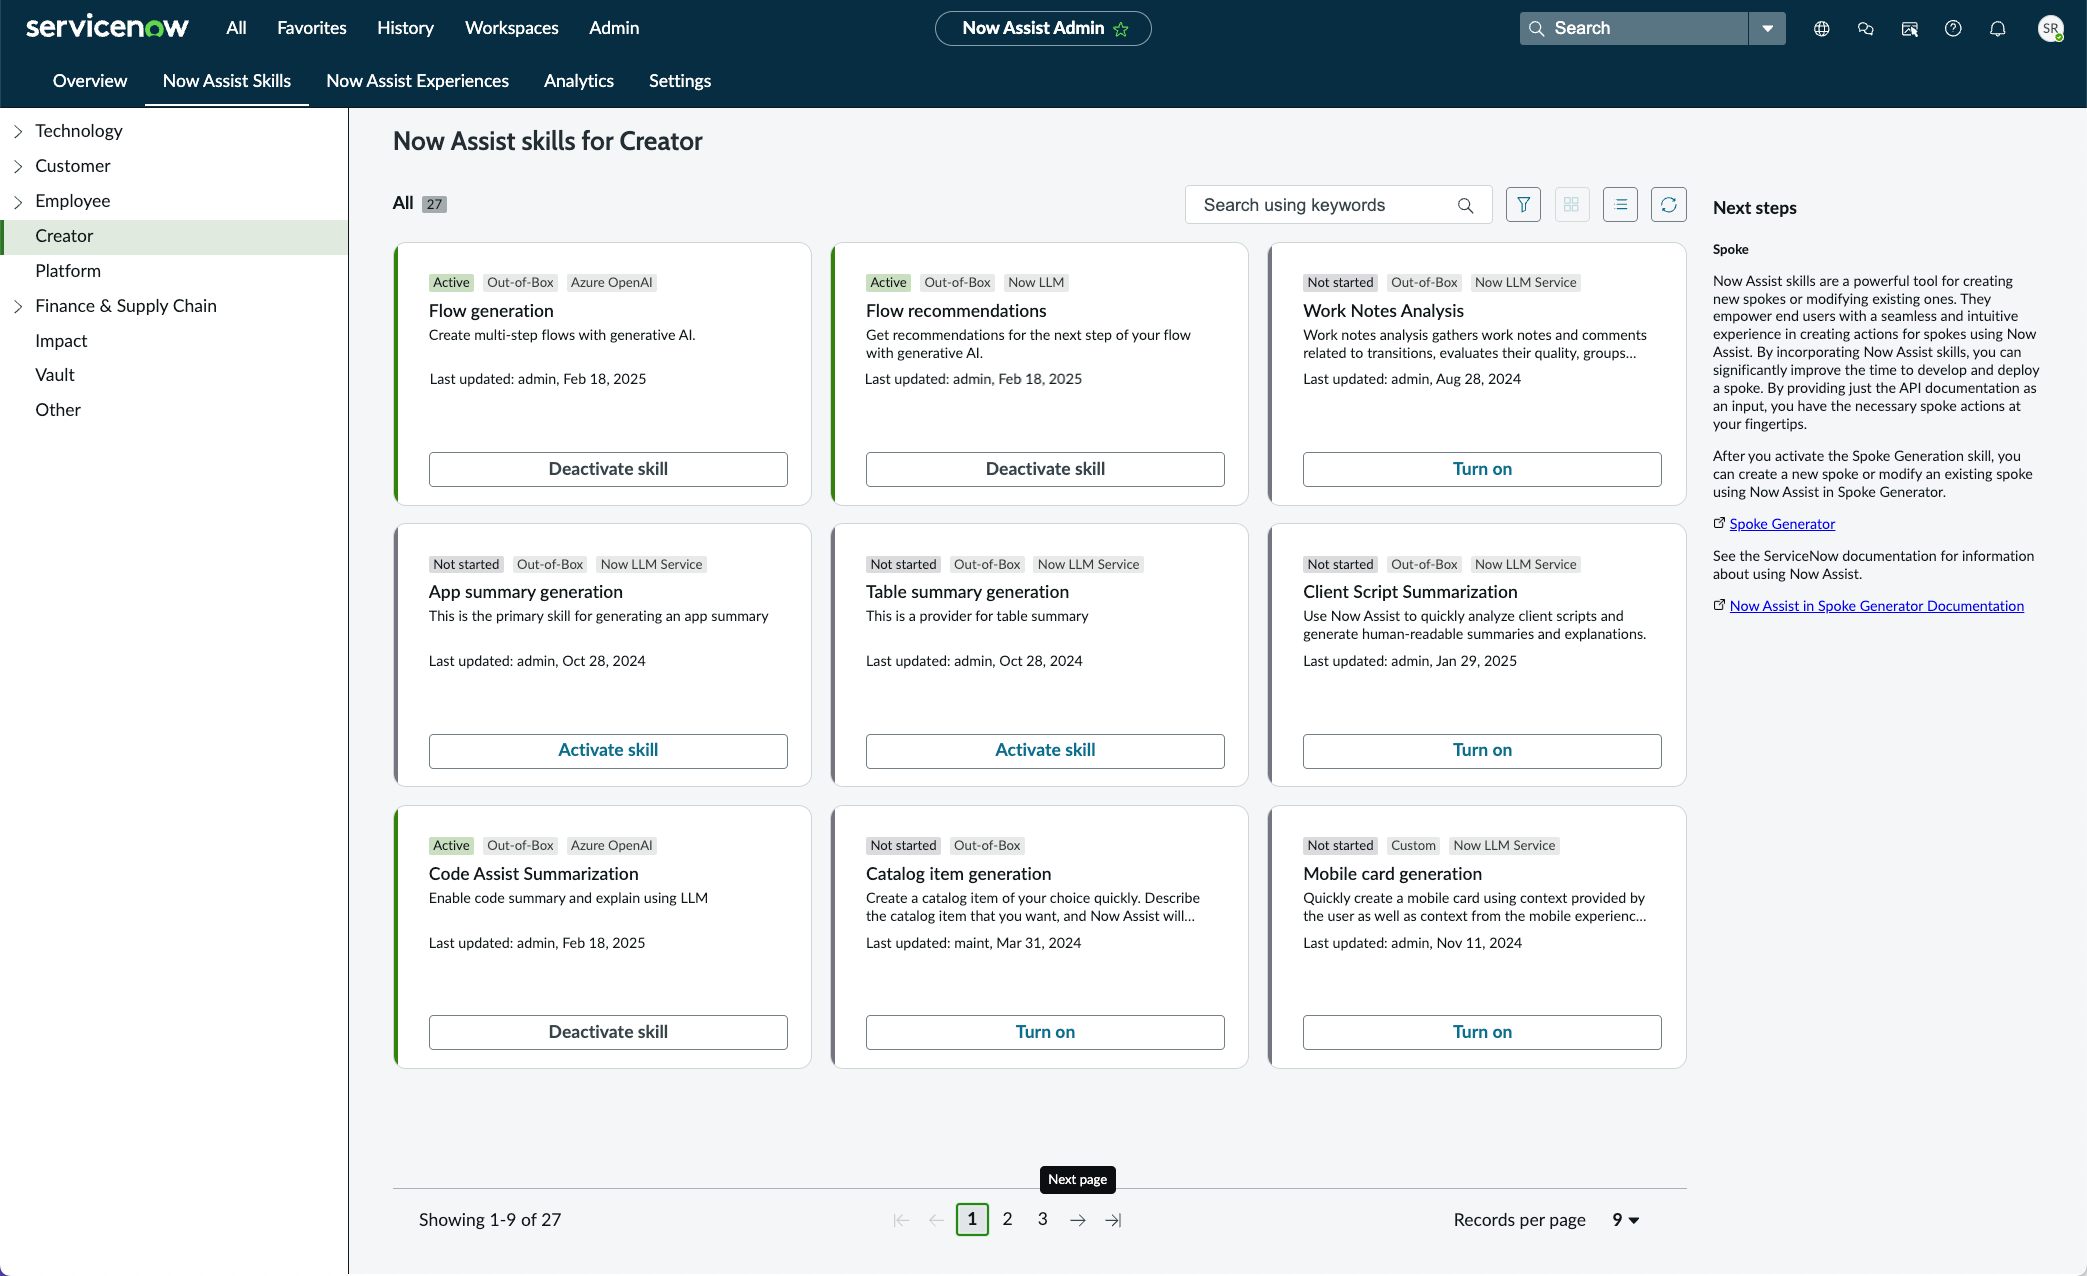Click the ServiceNow logo

coord(107,27)
